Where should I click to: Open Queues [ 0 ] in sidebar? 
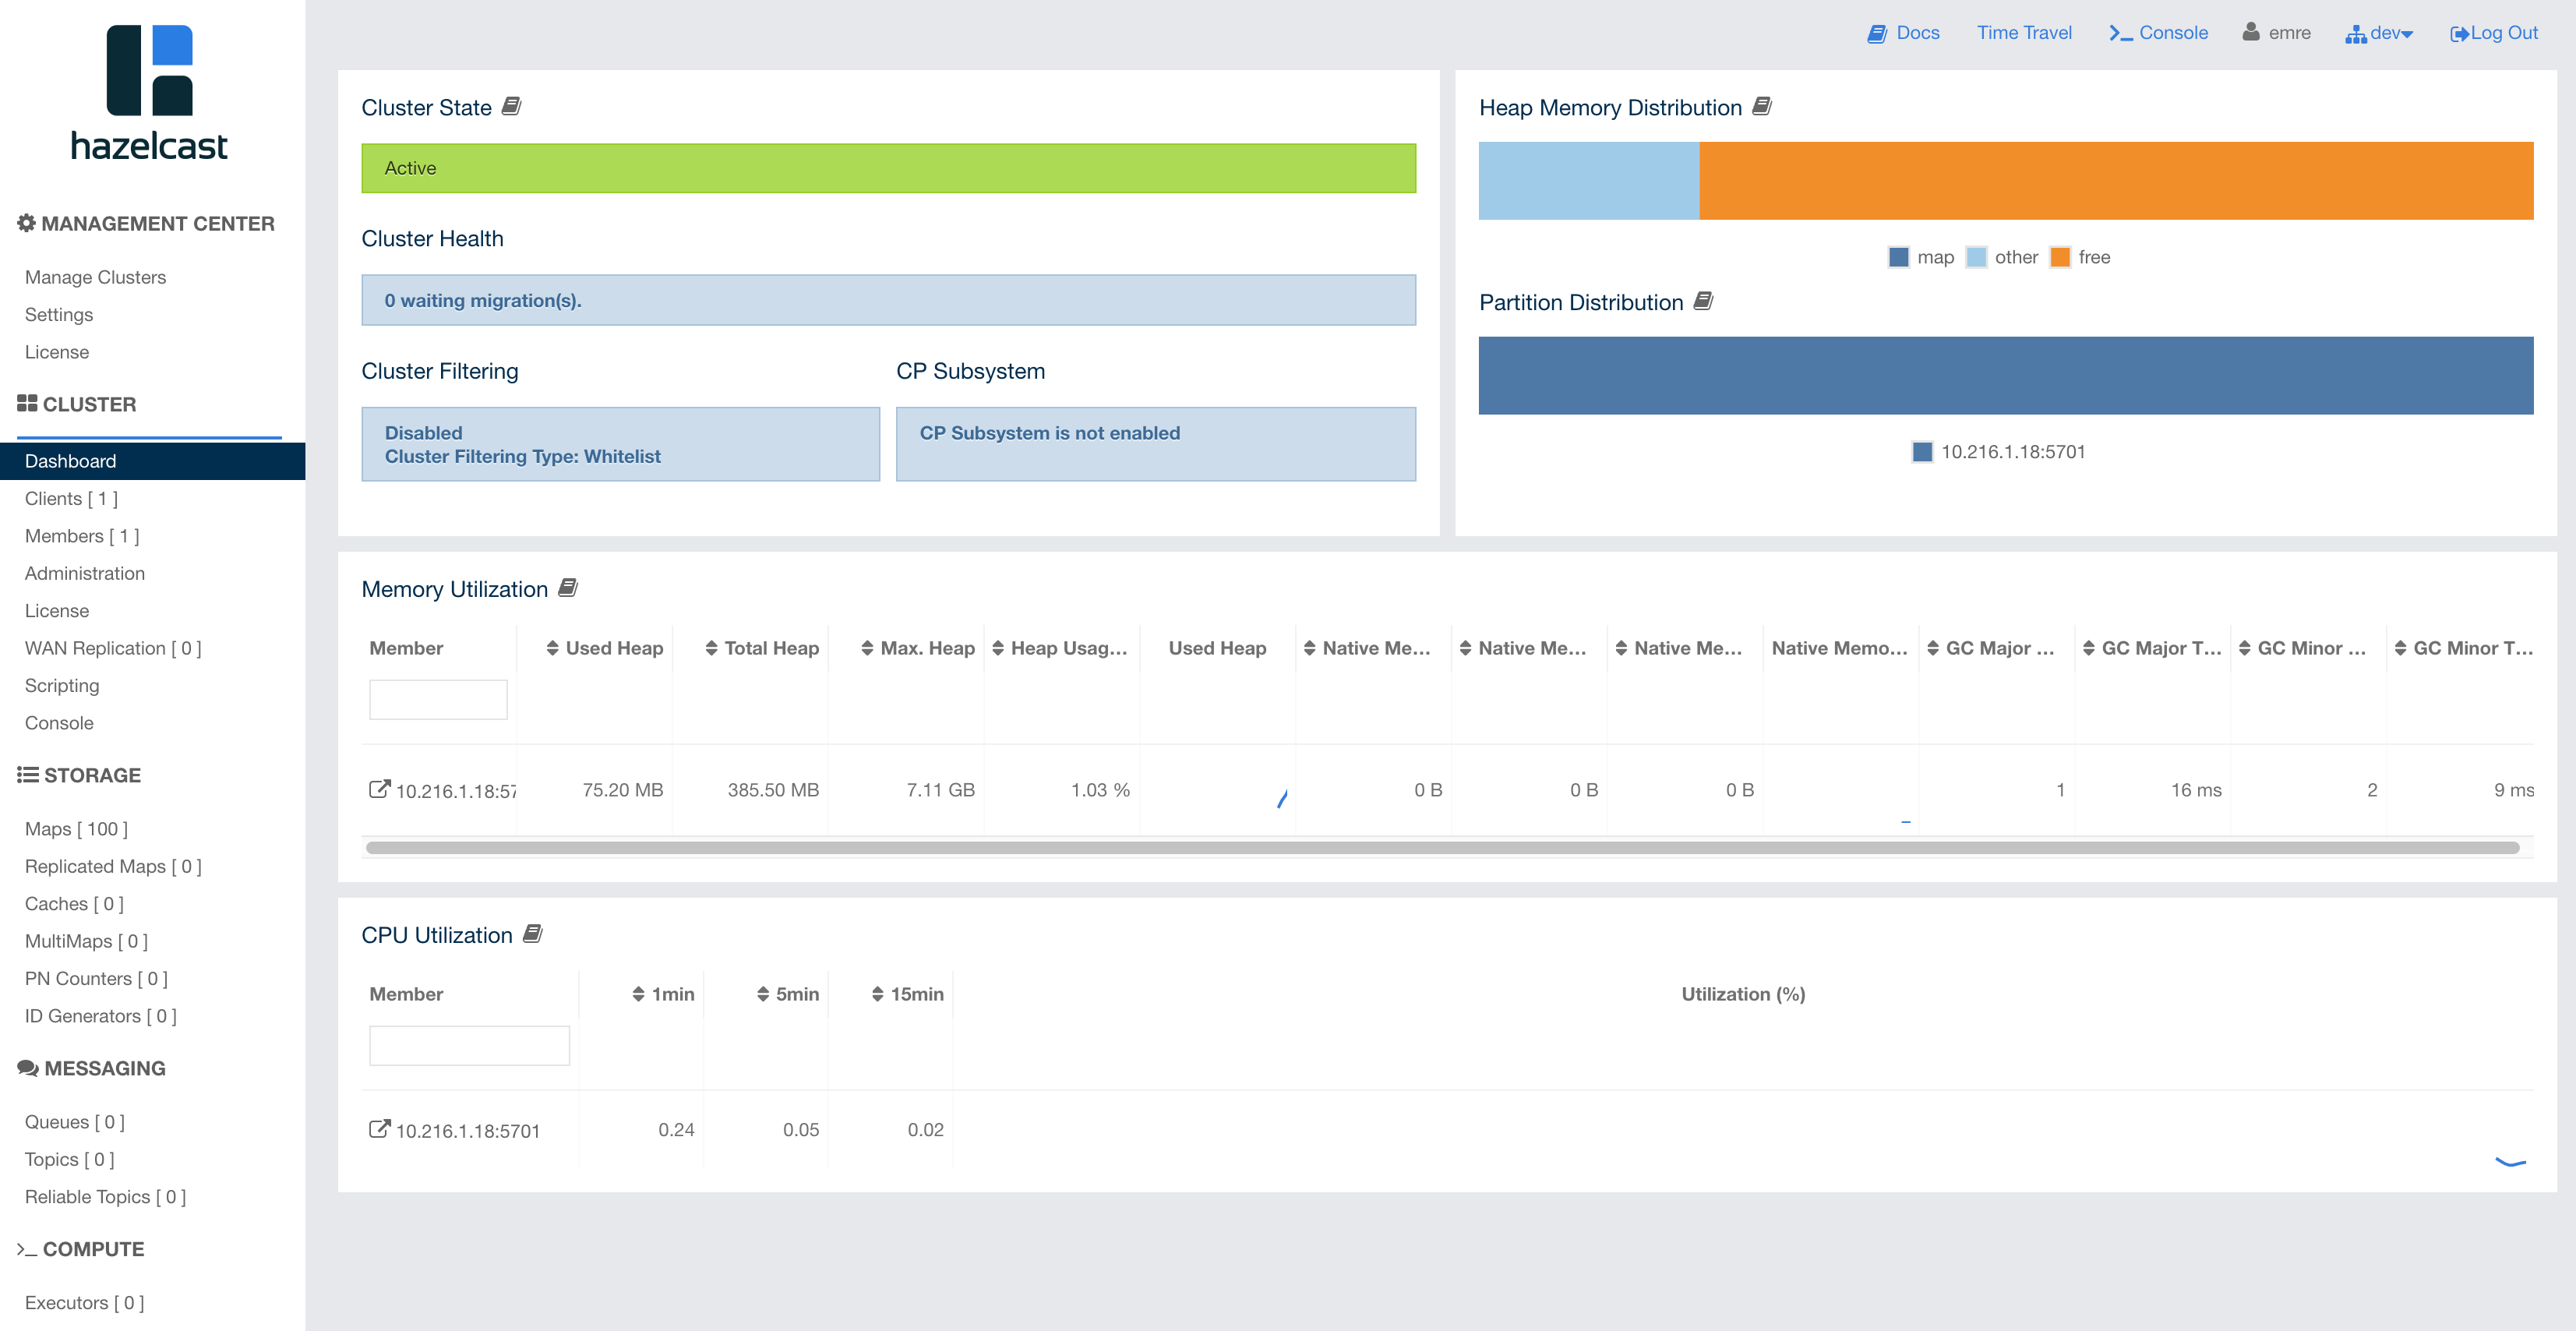(x=75, y=1122)
